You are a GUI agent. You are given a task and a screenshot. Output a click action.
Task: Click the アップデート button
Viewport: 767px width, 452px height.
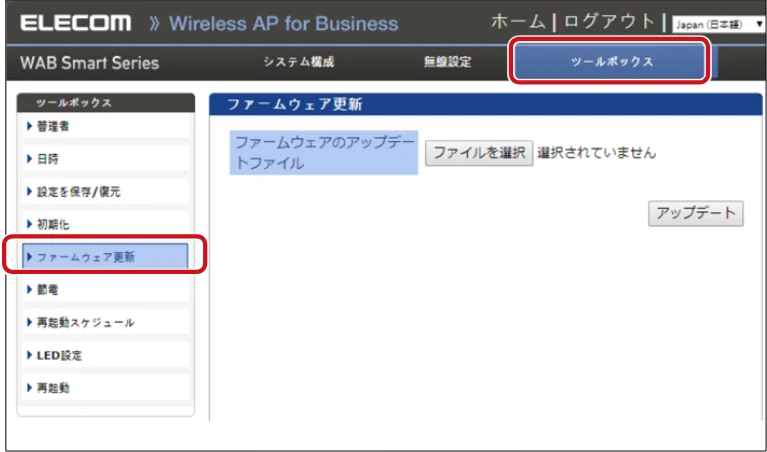pyautogui.click(x=696, y=213)
